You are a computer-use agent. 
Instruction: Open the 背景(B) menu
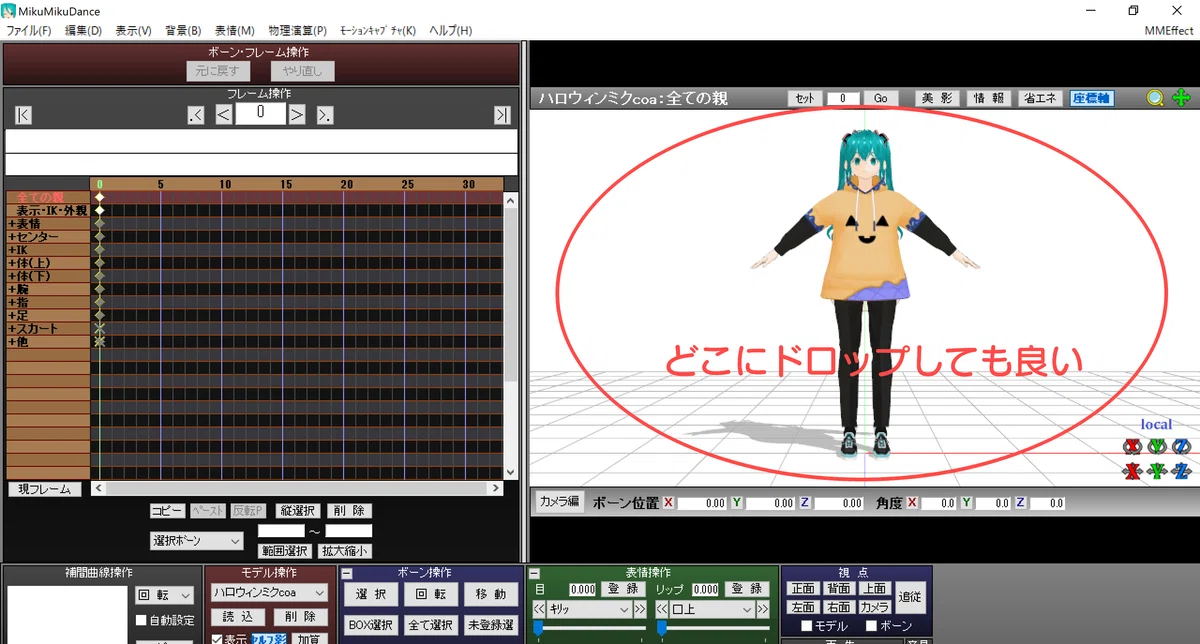click(x=183, y=30)
